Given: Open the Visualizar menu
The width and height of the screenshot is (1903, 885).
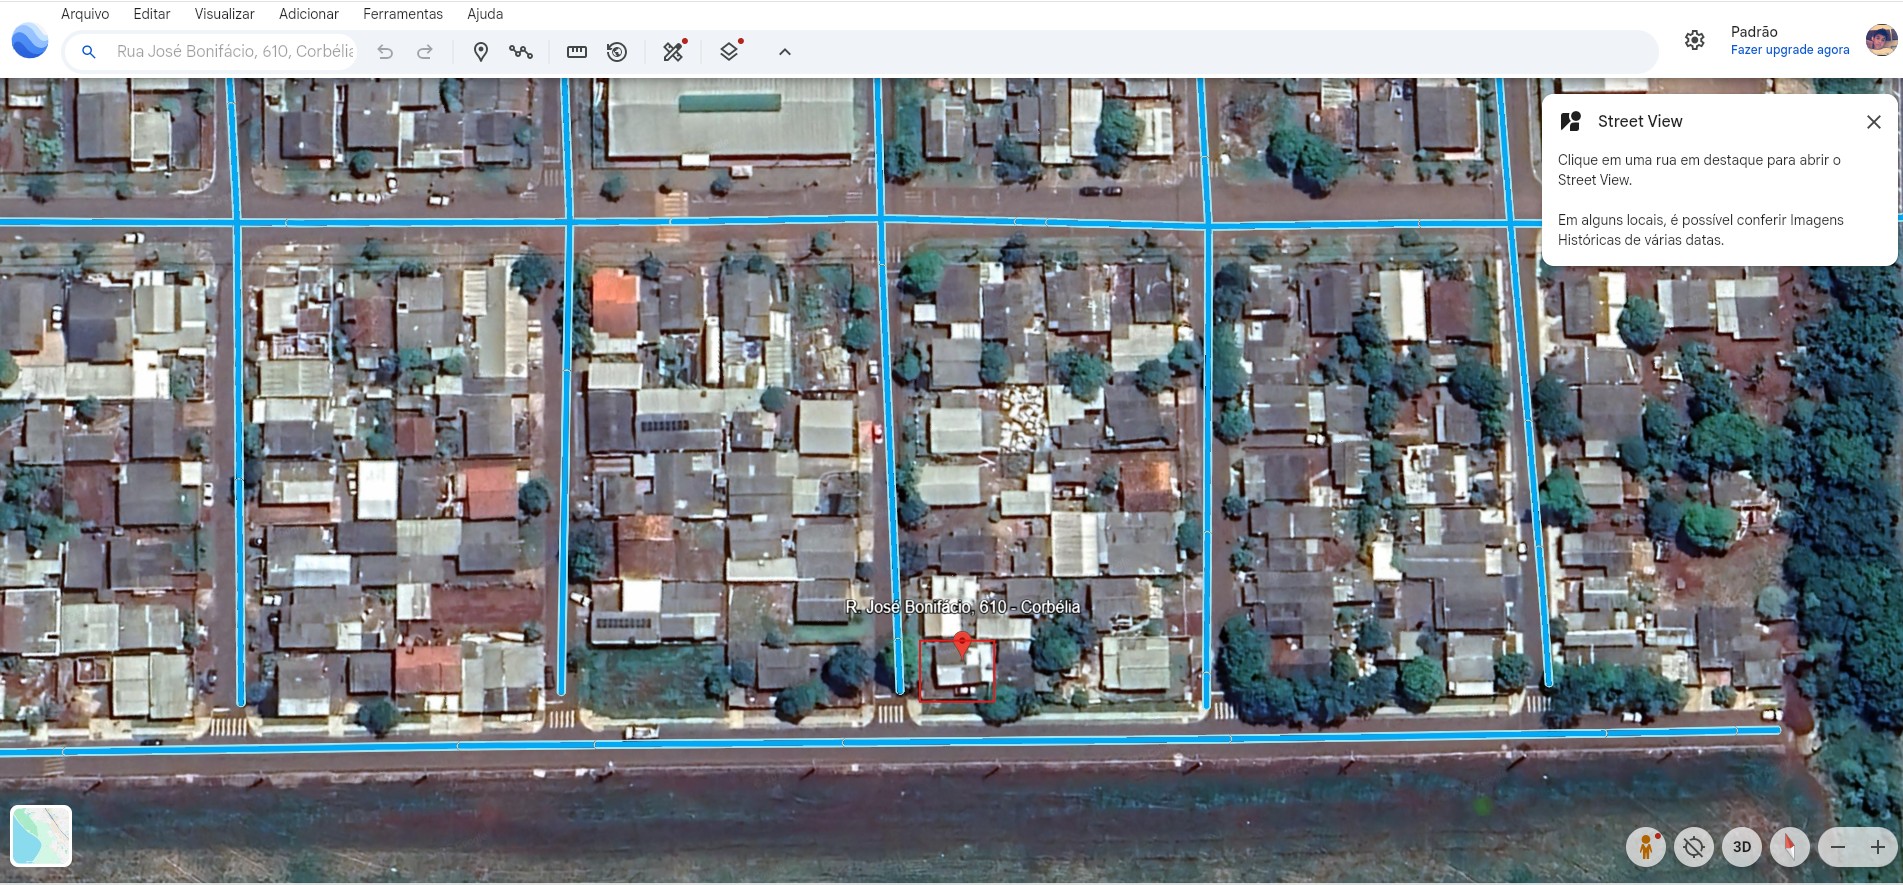Looking at the screenshot, I should (x=224, y=14).
